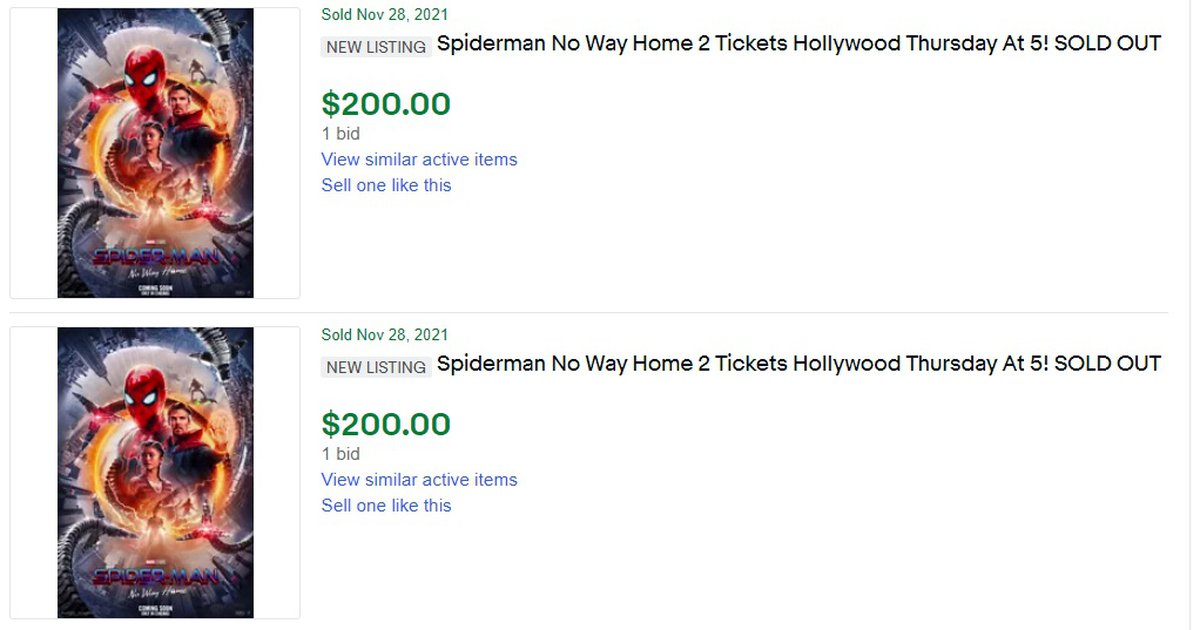Select Sell one like this in second listing
This screenshot has height=630, width=1200.
(x=386, y=505)
